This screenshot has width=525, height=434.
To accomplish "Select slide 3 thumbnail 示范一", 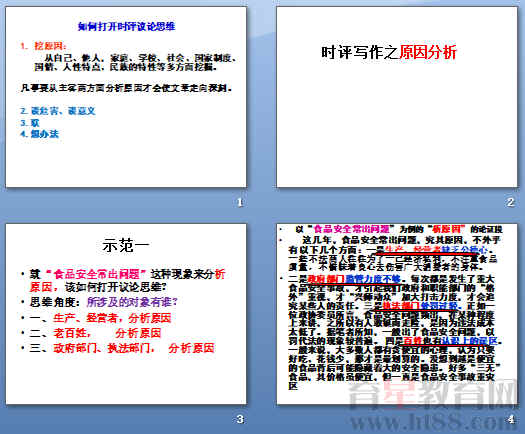I will point(126,314).
